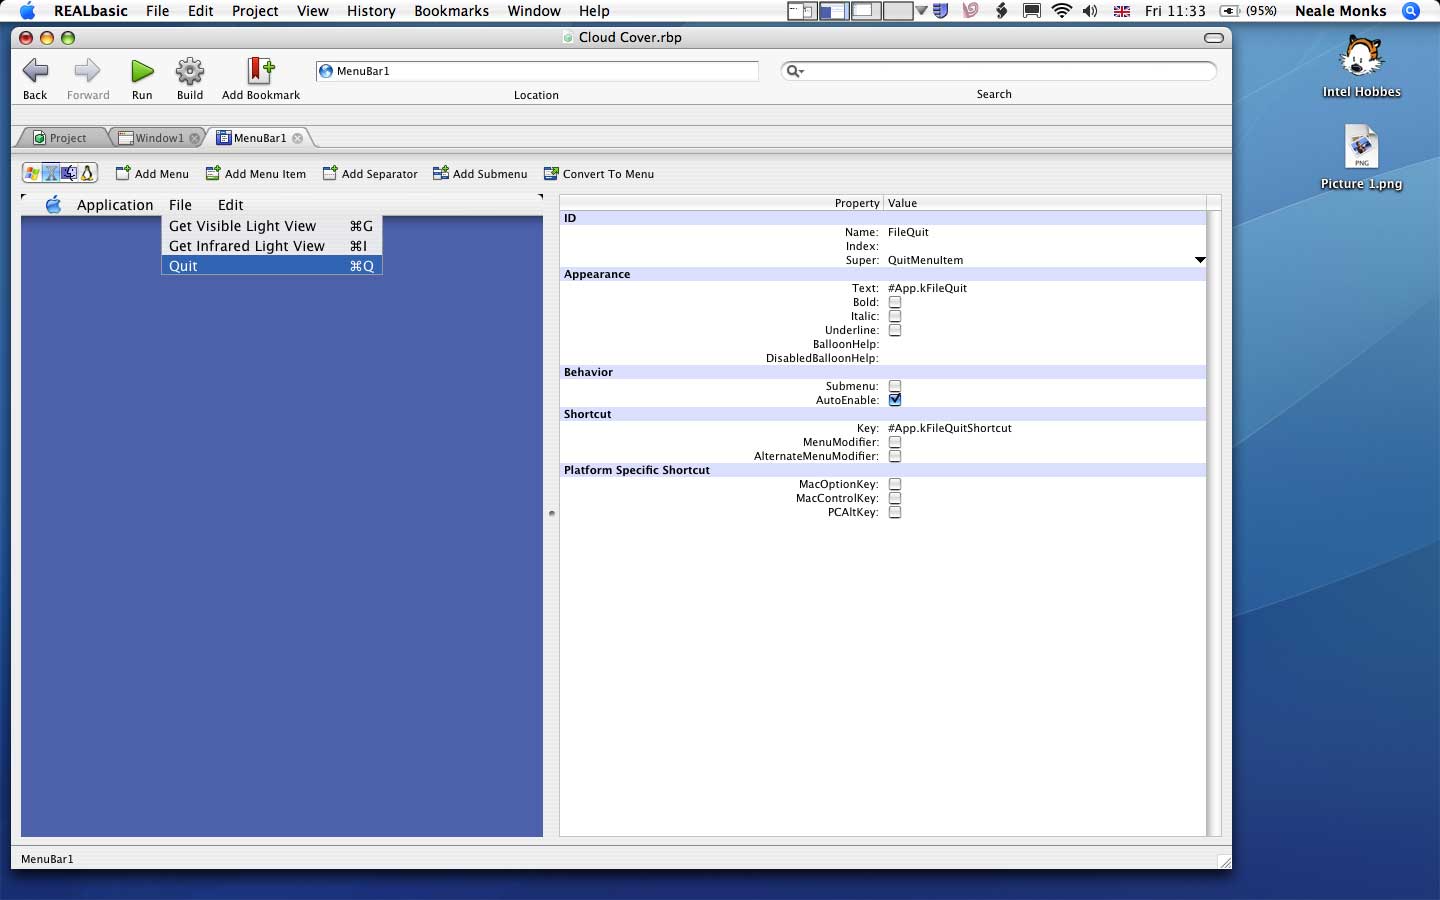Open the Wi-Fi status menu icon

click(1061, 11)
